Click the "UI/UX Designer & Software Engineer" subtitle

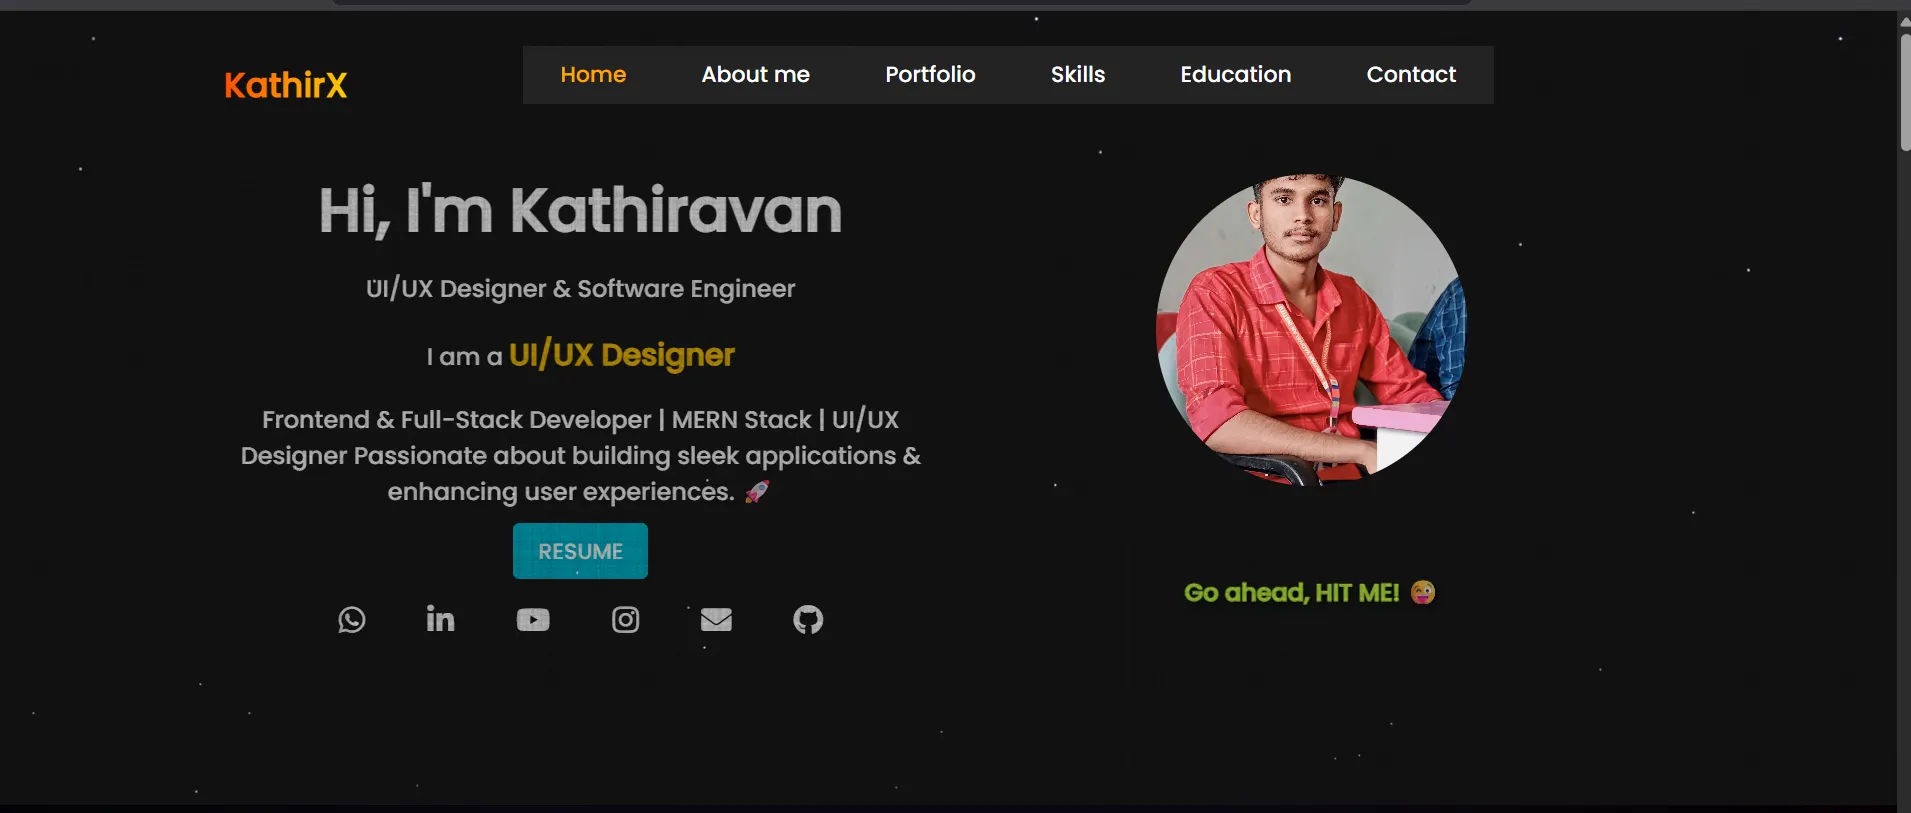click(x=580, y=289)
